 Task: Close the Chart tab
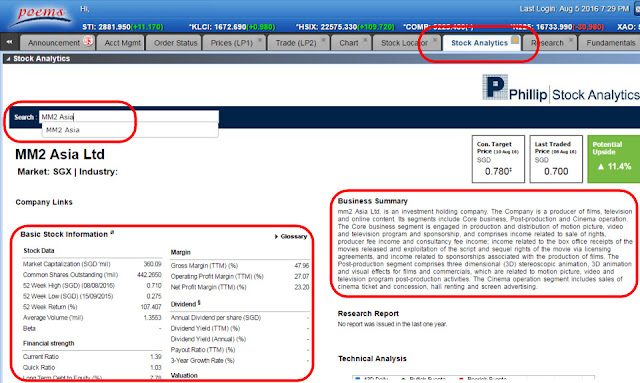tap(365, 40)
